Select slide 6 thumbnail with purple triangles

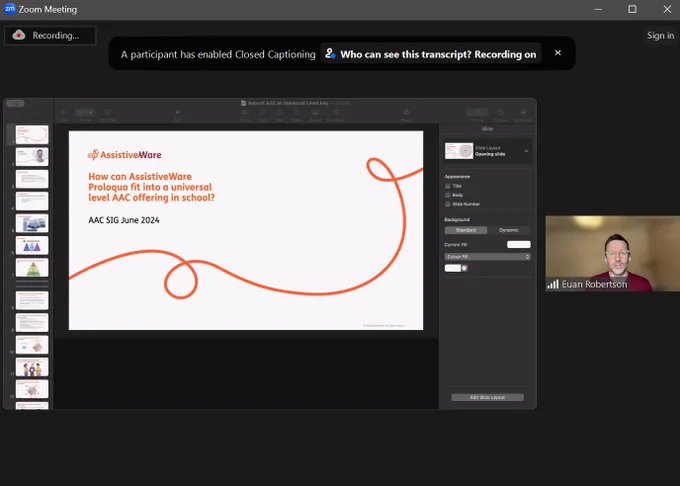point(32,245)
